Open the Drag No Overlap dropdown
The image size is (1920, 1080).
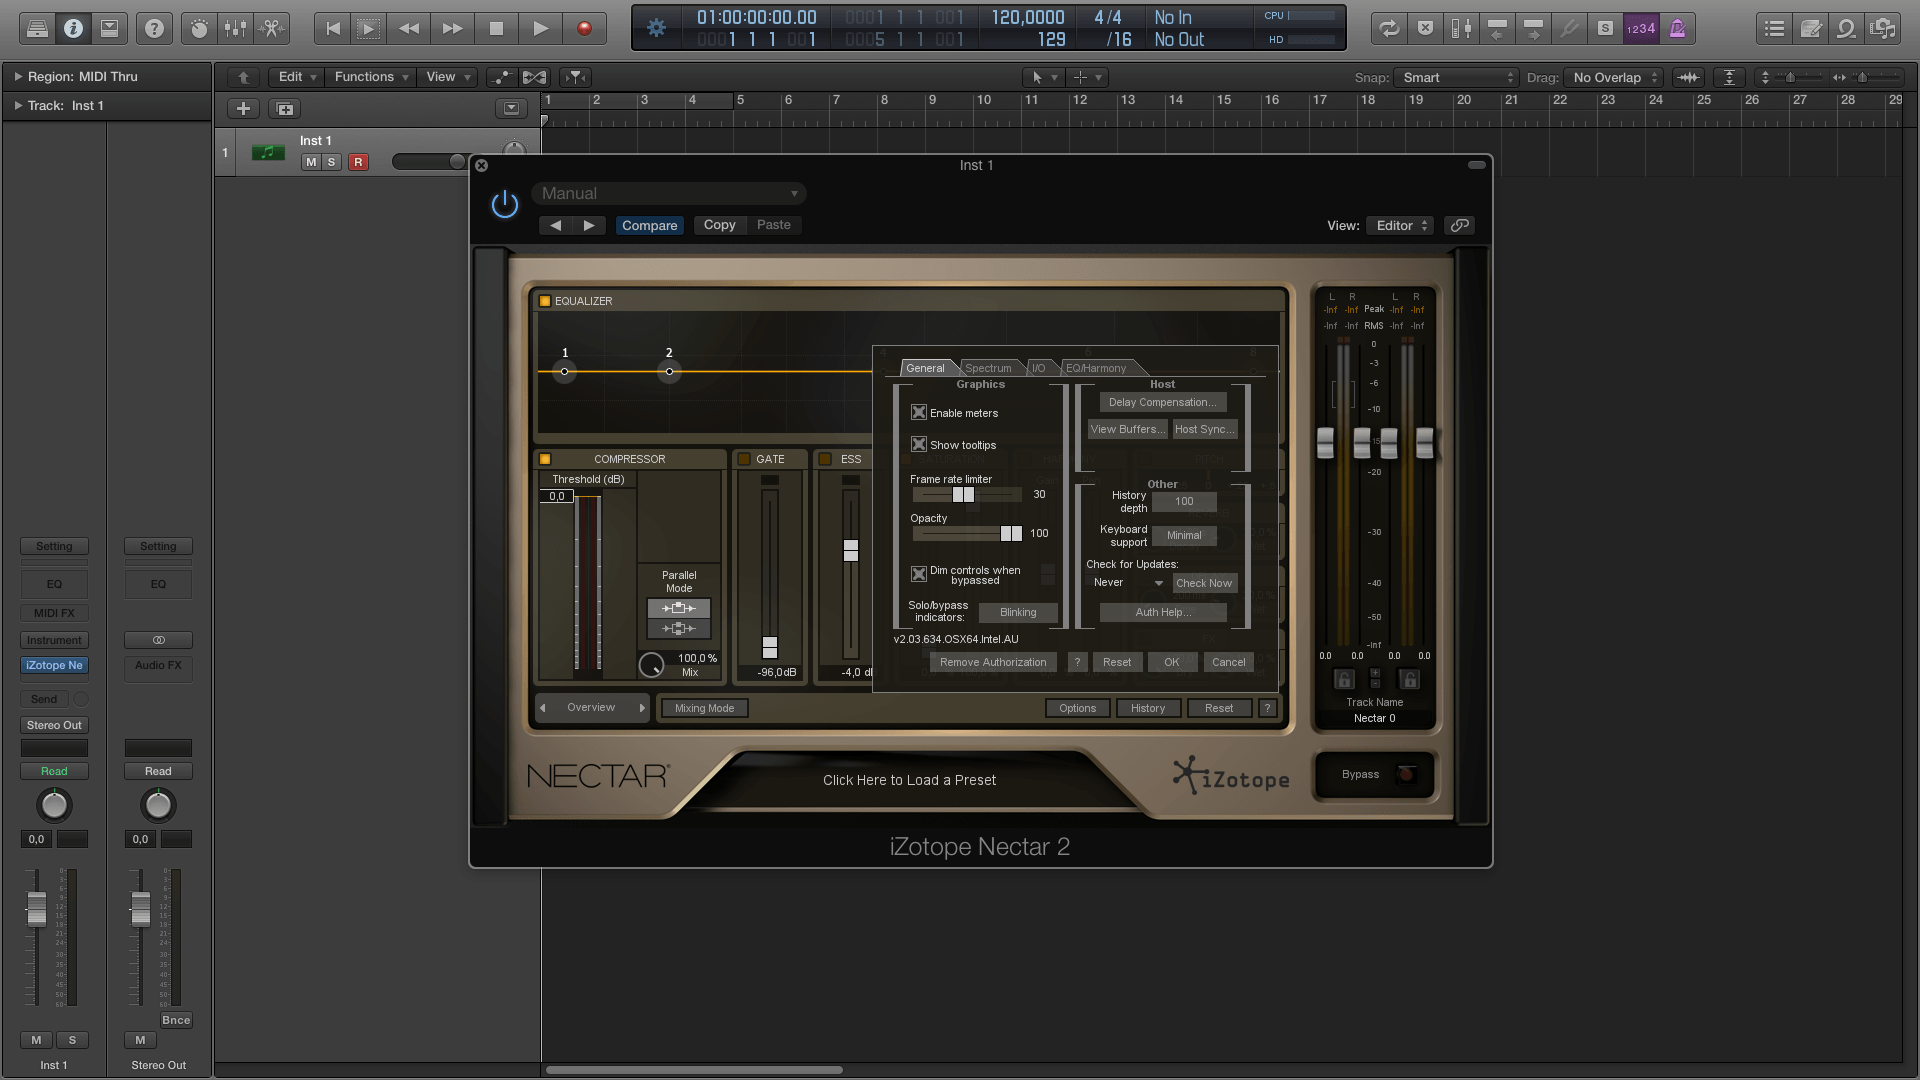click(x=1614, y=77)
